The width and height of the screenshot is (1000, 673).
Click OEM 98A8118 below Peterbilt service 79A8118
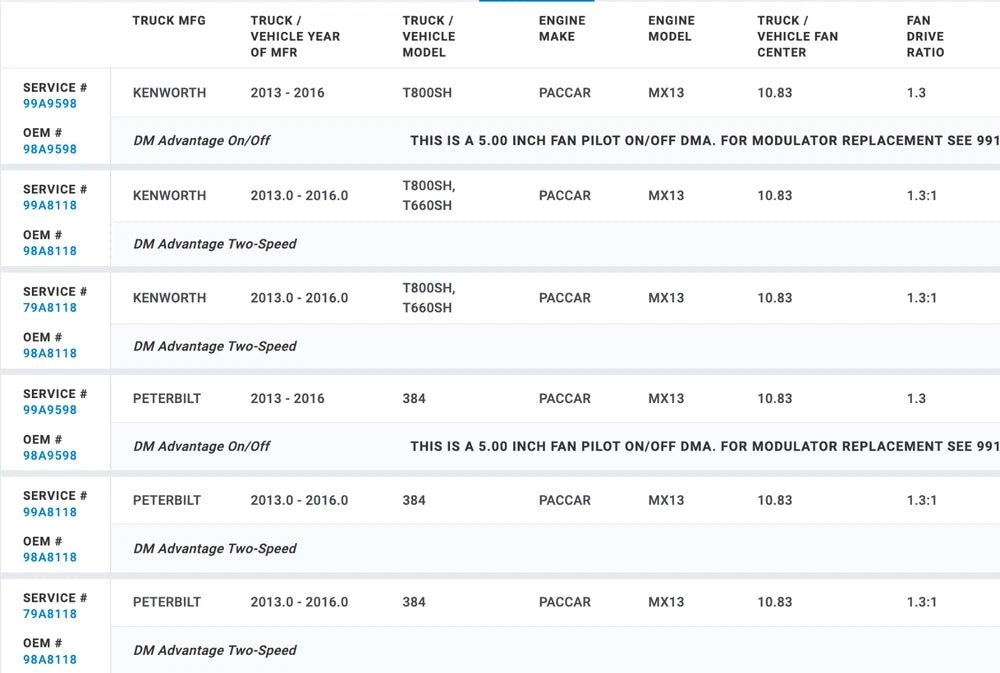tap(50, 660)
